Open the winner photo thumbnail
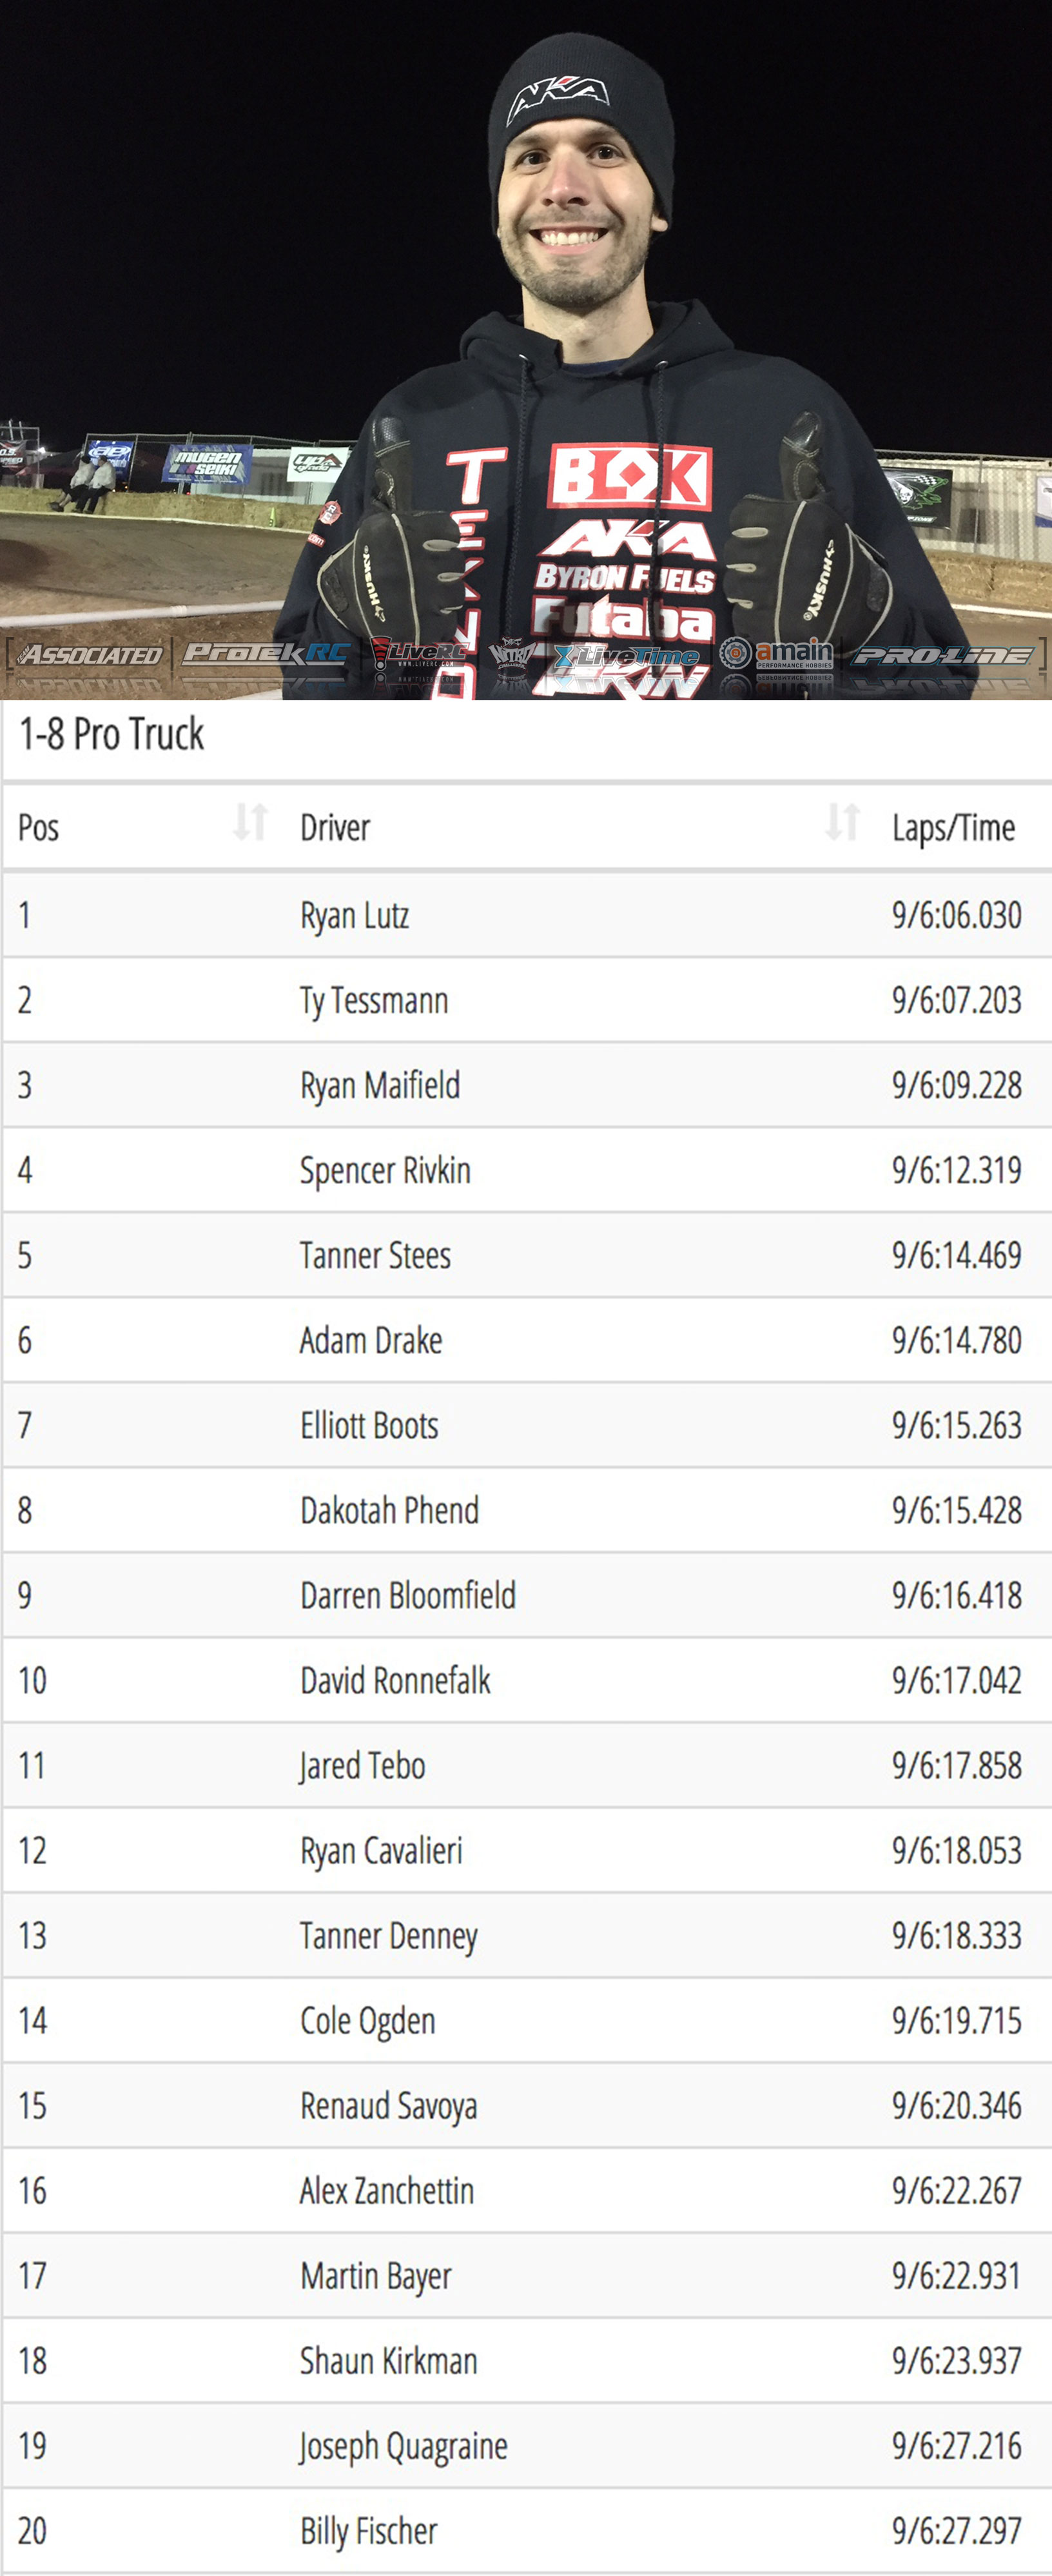 (526, 350)
